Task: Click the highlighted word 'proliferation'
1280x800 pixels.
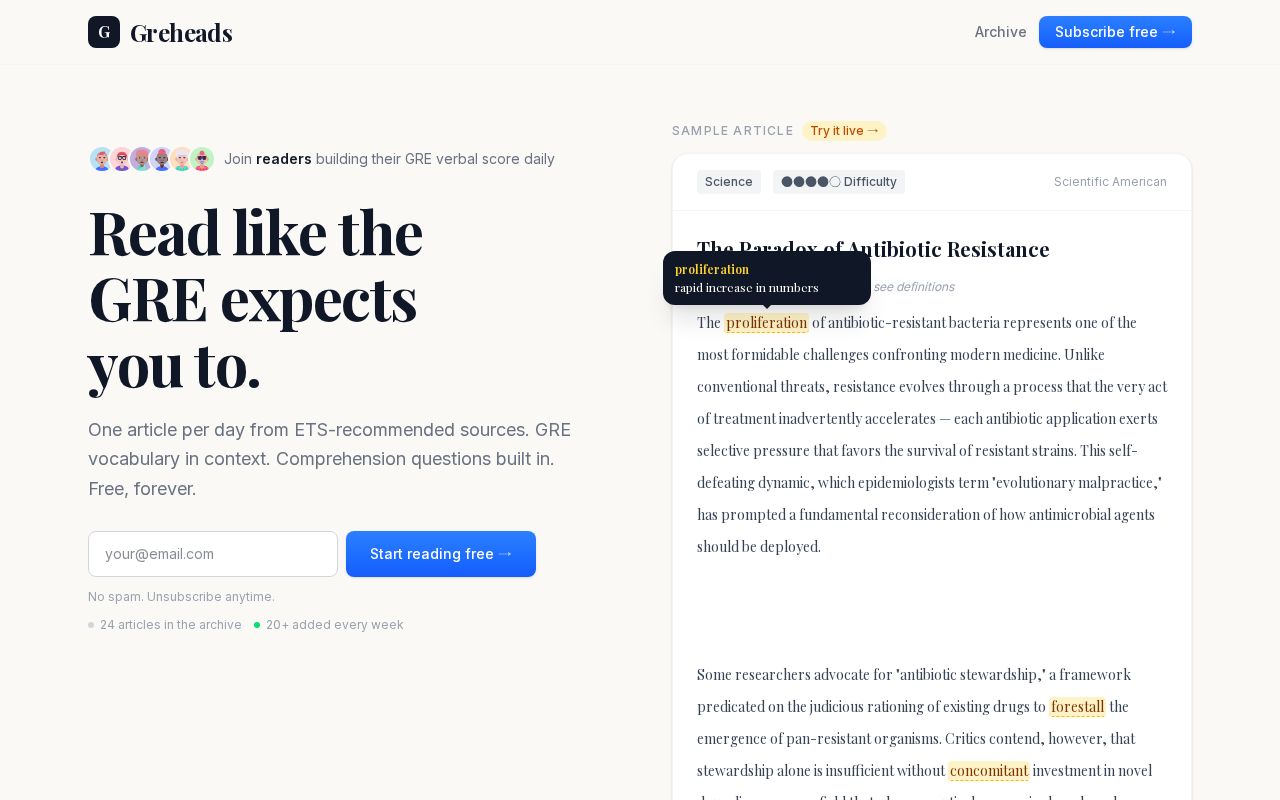Action: pyautogui.click(x=767, y=322)
